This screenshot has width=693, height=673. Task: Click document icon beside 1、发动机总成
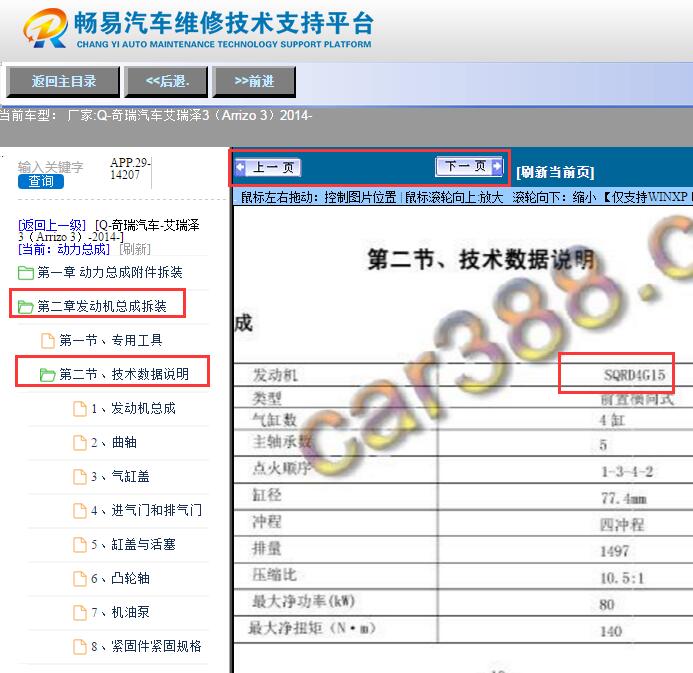pos(80,409)
